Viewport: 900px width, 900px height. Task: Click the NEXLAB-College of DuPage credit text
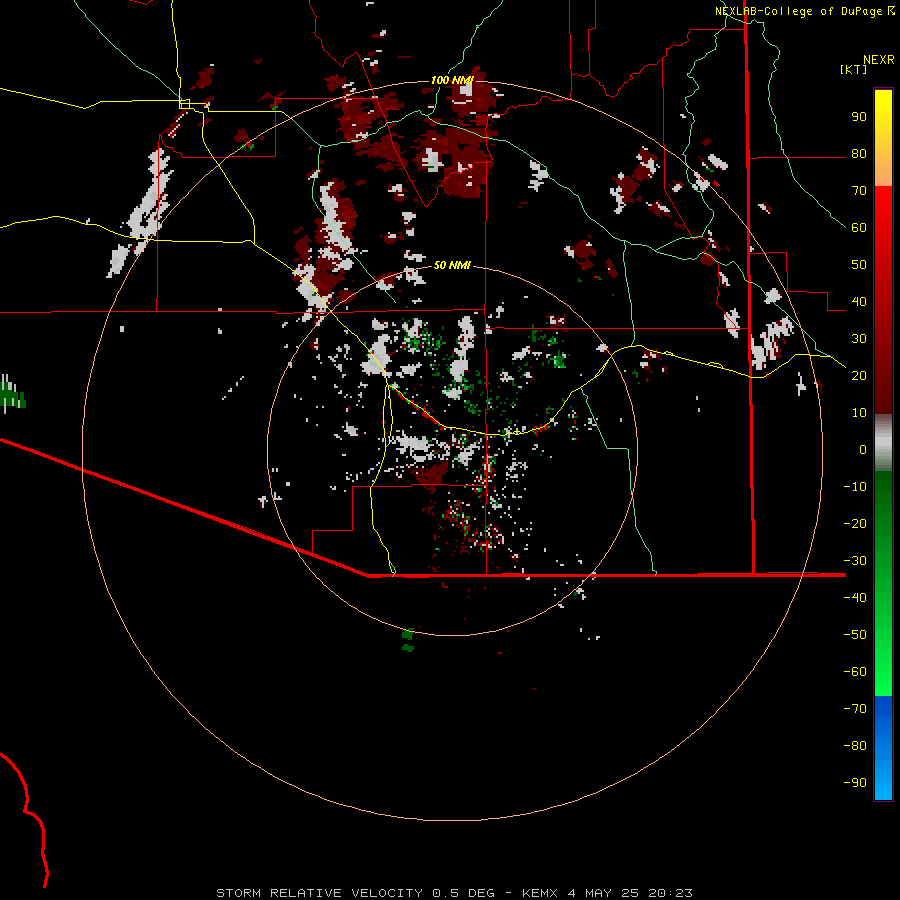798,11
